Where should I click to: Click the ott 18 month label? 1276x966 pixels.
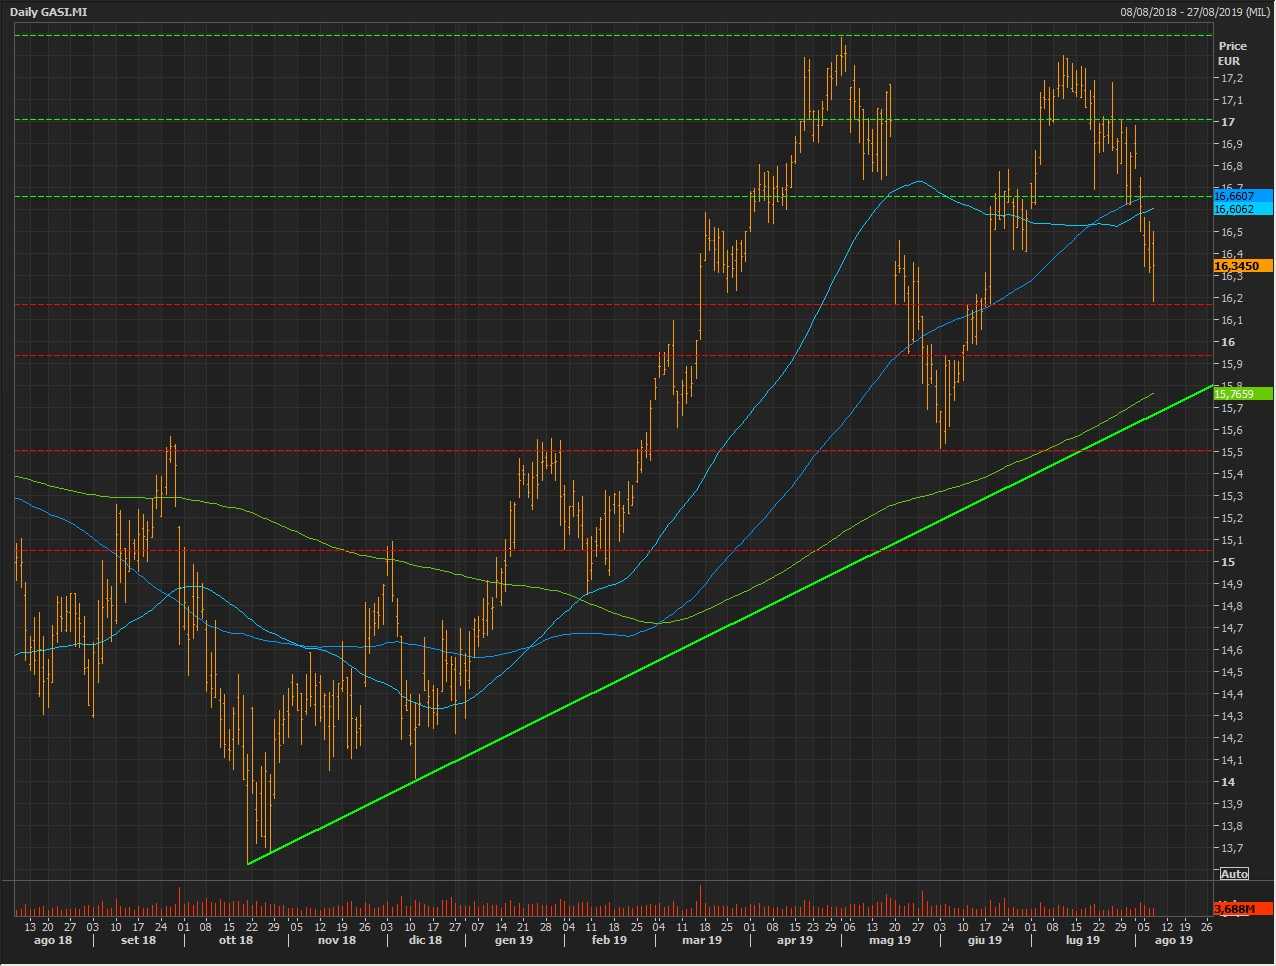236,940
